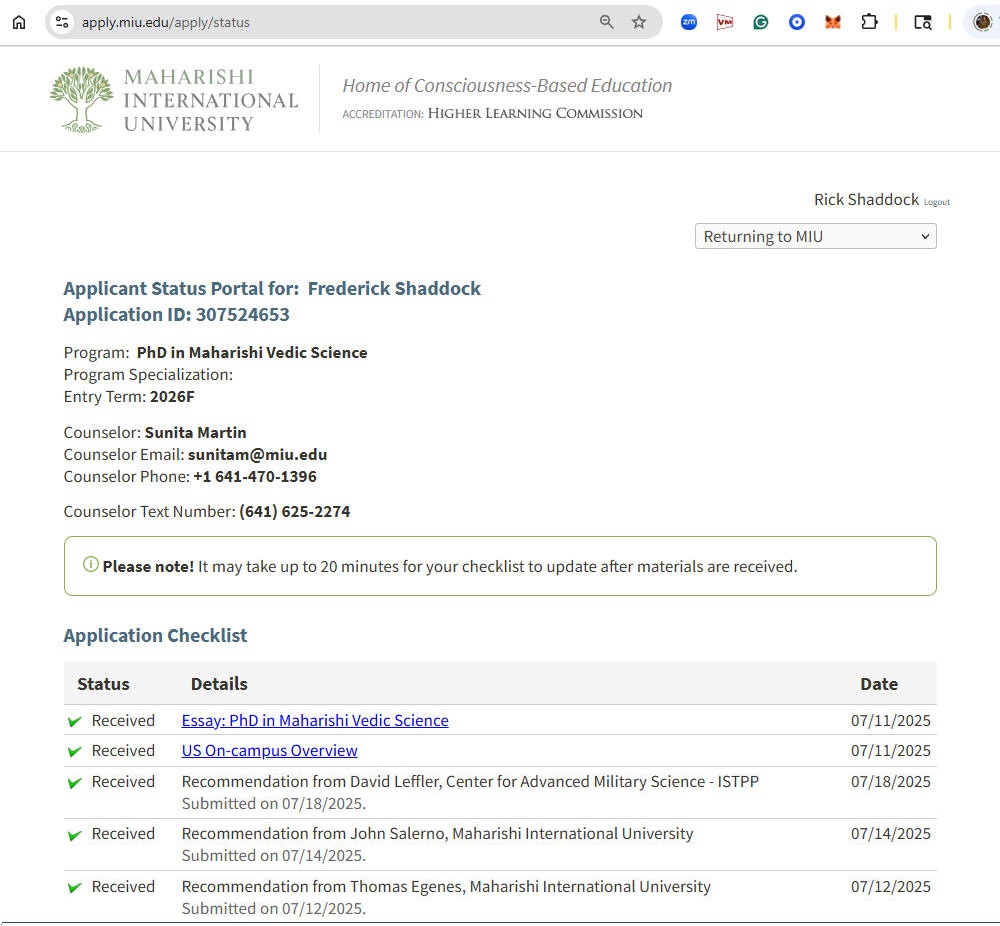Click the counselor phone +1 641-470-1396
The width and height of the screenshot is (1000, 926).
(255, 476)
